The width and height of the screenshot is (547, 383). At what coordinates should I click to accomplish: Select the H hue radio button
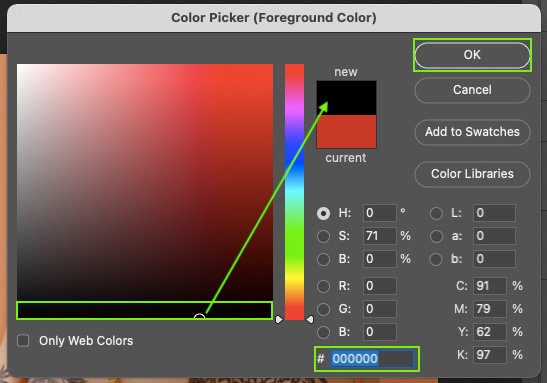pos(323,213)
